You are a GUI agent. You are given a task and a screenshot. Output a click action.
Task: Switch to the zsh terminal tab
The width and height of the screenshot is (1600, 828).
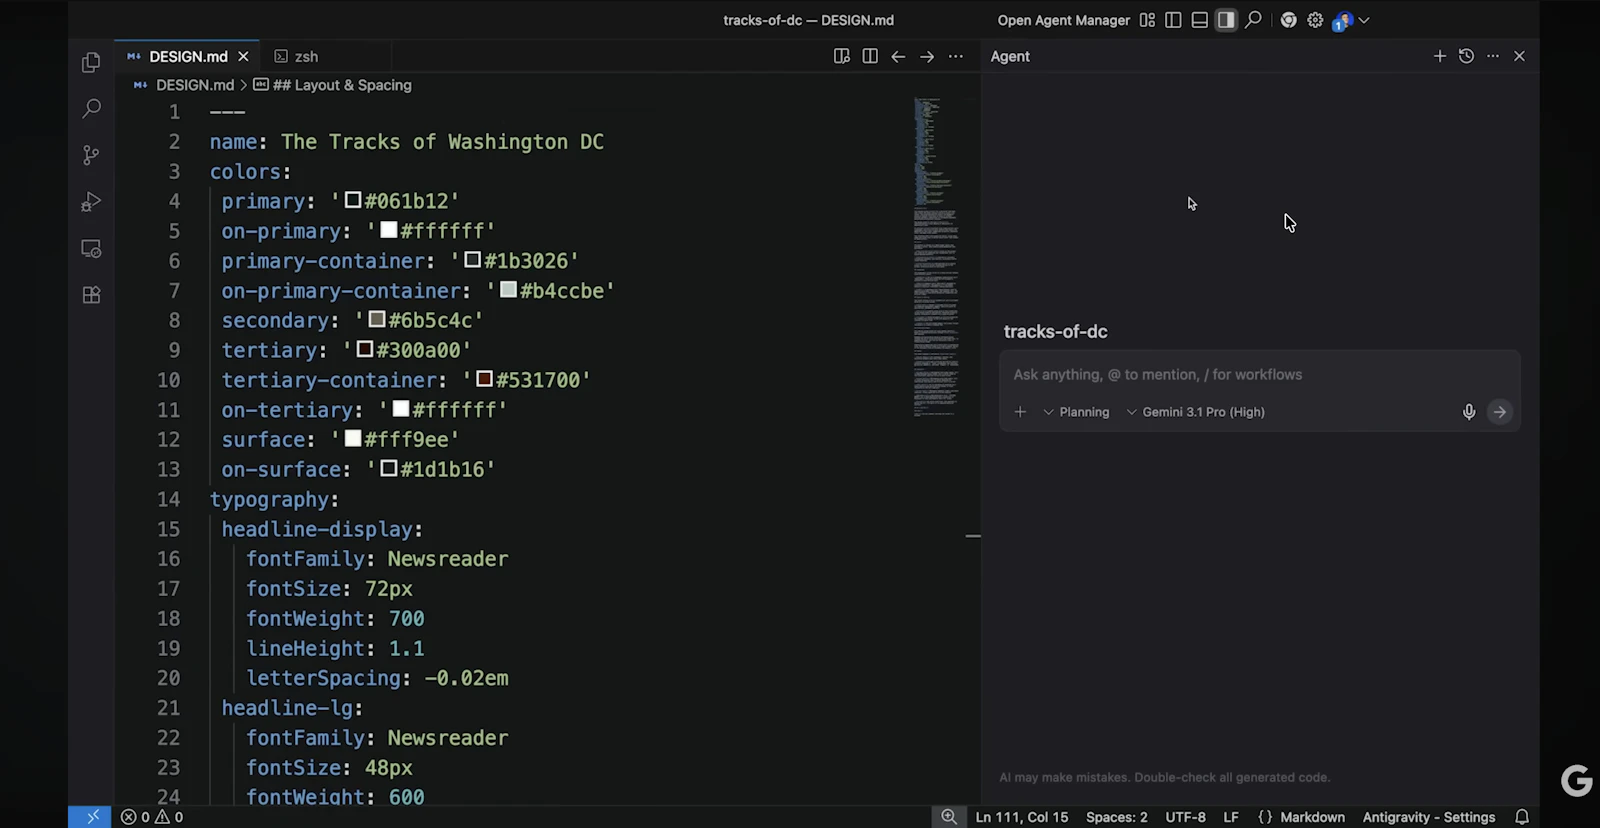tap(297, 57)
